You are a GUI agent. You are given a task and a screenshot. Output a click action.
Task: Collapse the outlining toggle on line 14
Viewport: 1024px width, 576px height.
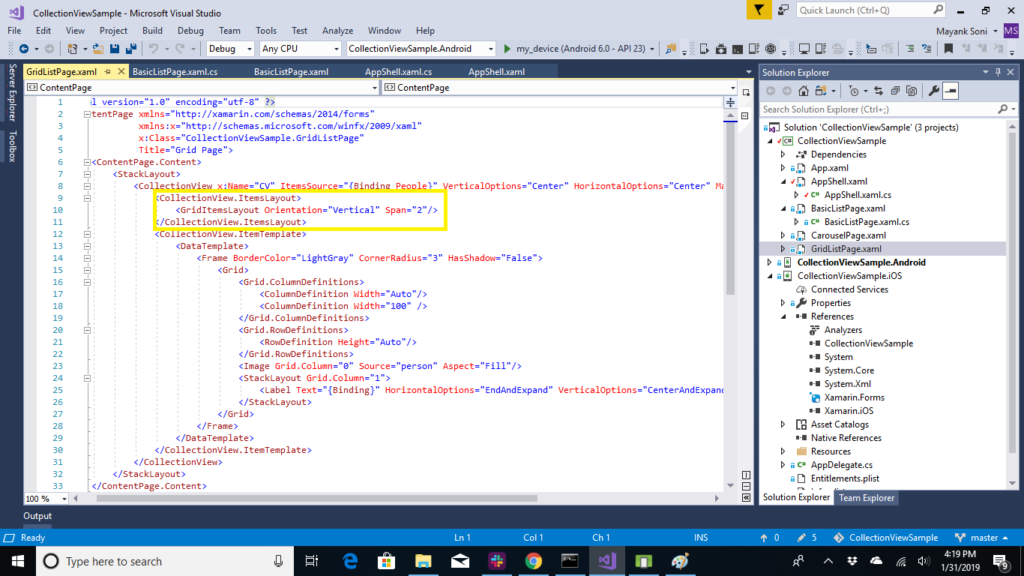pyautogui.click(x=87, y=258)
